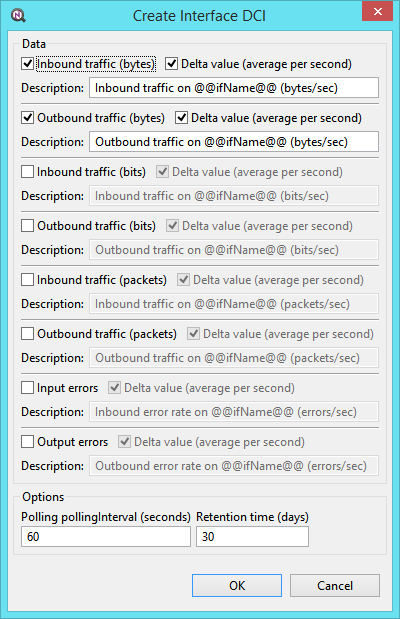Enable Input errors checkbox
Screen dimensions: 400x619
[x=27, y=388]
